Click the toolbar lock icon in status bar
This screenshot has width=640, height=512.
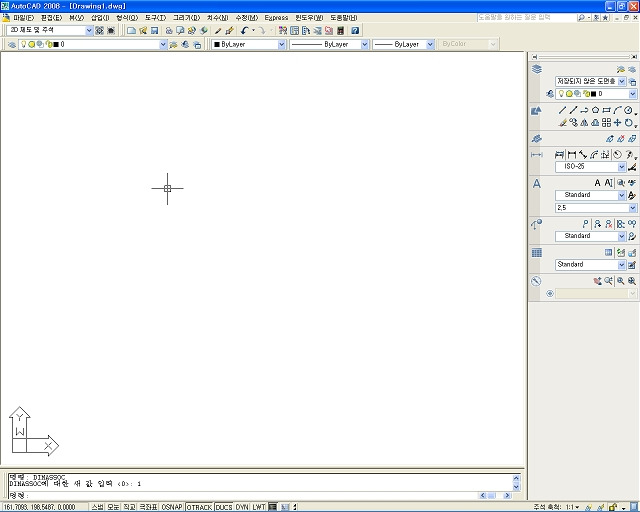coord(613,507)
